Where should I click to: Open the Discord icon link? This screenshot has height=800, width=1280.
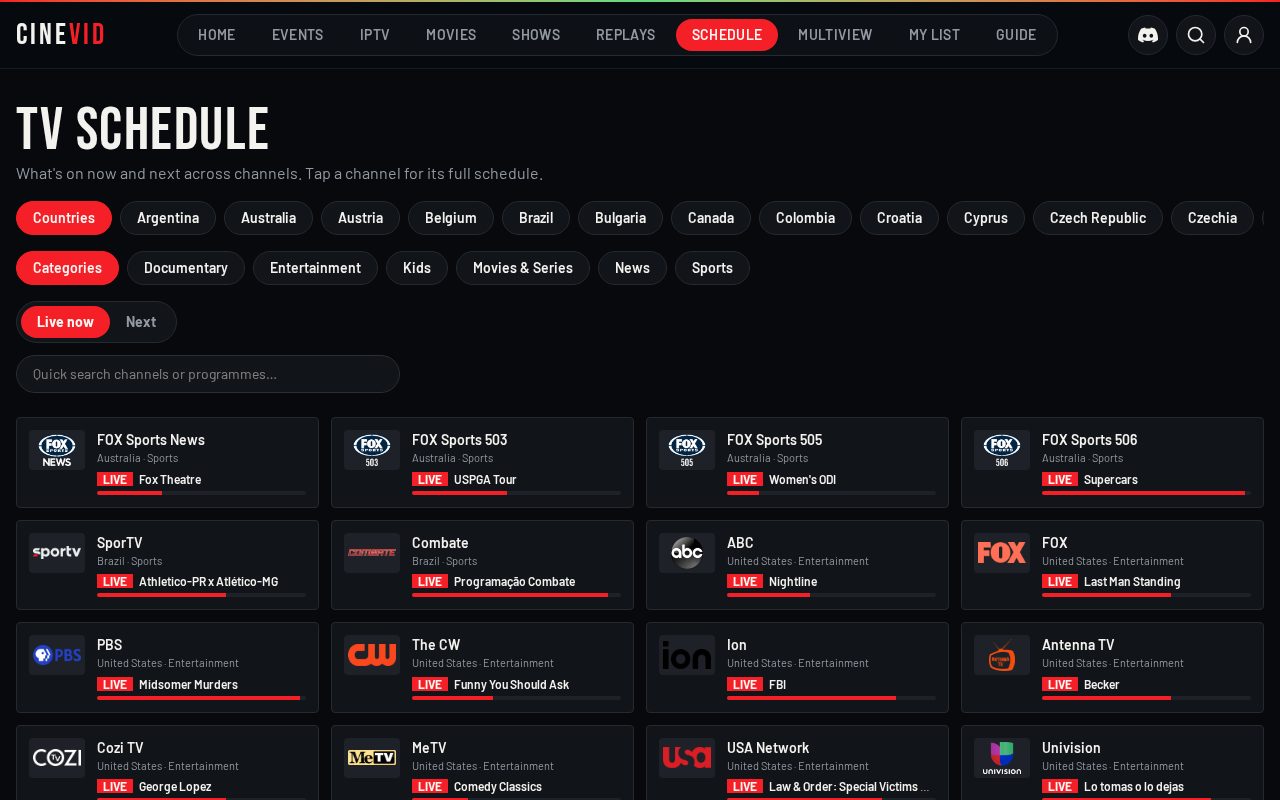[1148, 35]
